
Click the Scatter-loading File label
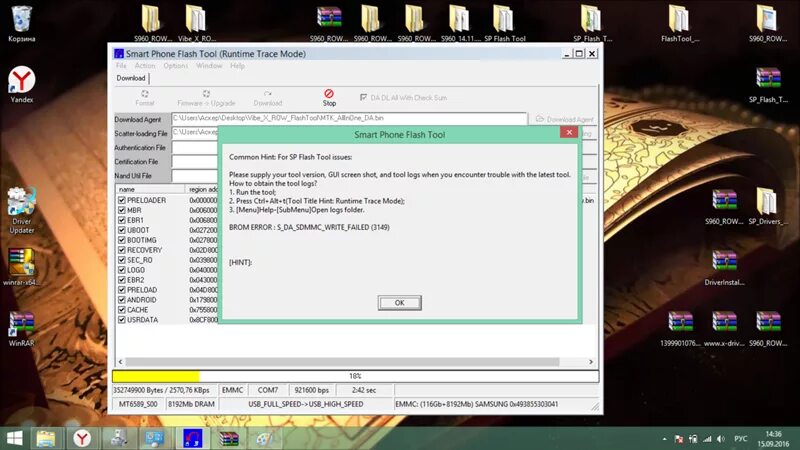141,134
